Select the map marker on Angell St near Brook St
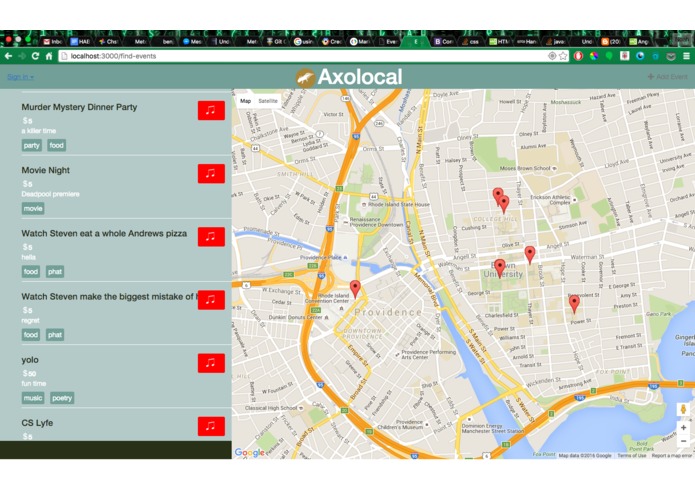 [x=530, y=255]
